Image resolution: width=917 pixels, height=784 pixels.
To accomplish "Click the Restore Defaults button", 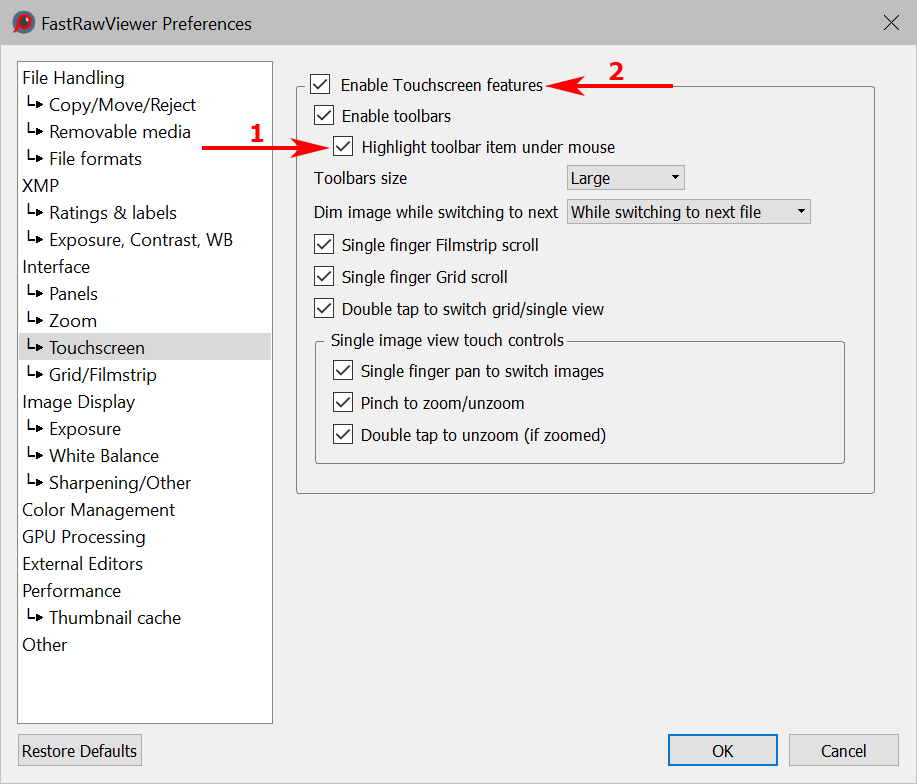I will (80, 751).
